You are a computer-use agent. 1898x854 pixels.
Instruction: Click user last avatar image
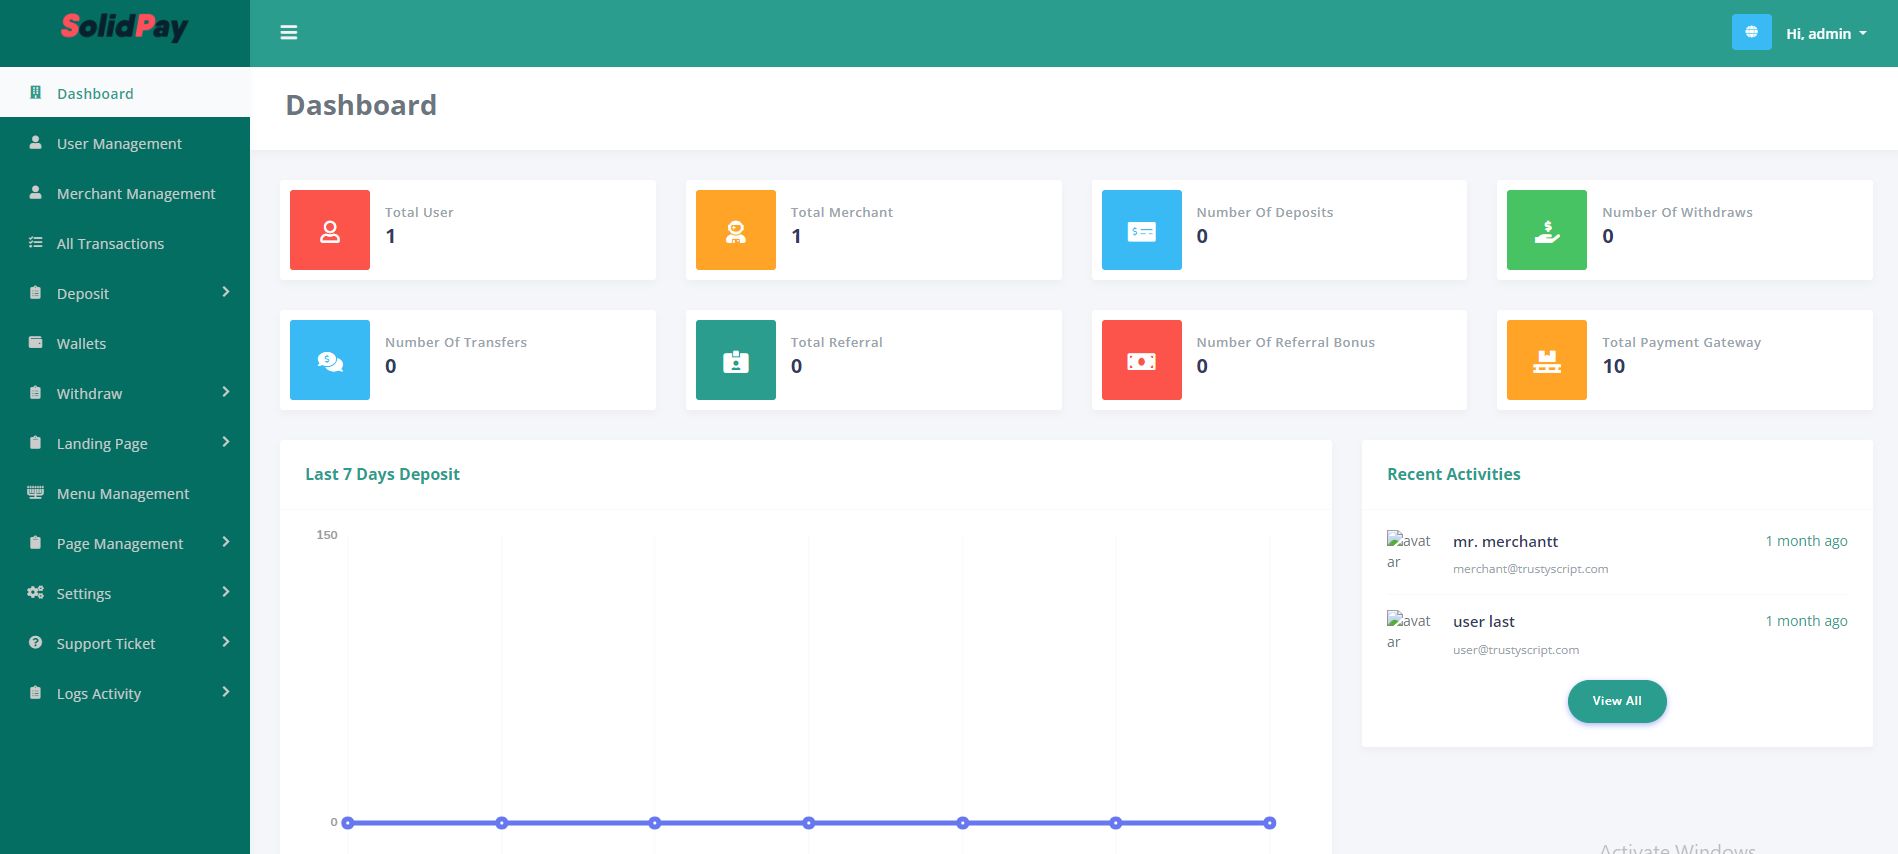tap(1409, 631)
